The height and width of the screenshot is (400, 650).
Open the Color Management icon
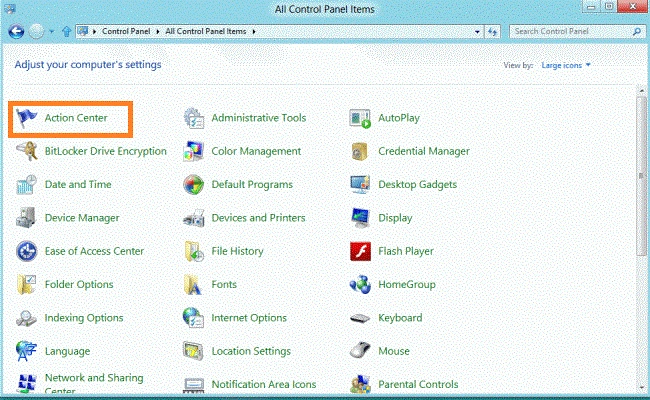click(194, 151)
